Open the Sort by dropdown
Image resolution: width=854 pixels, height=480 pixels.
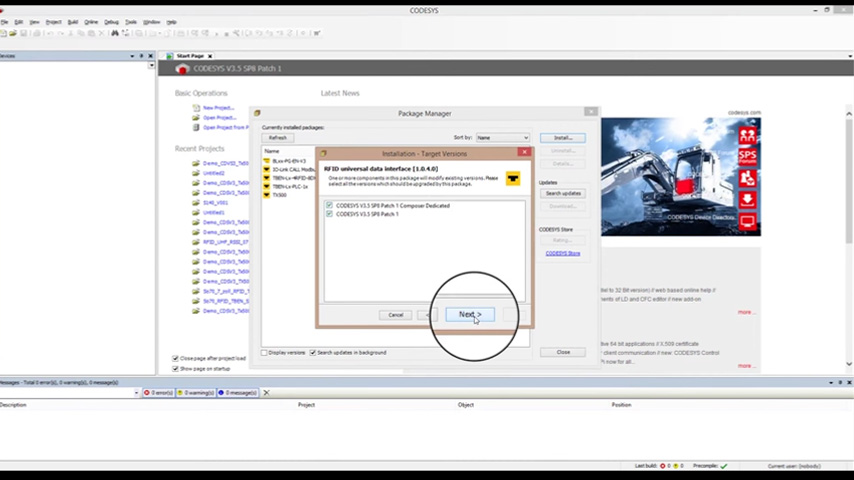coord(524,138)
